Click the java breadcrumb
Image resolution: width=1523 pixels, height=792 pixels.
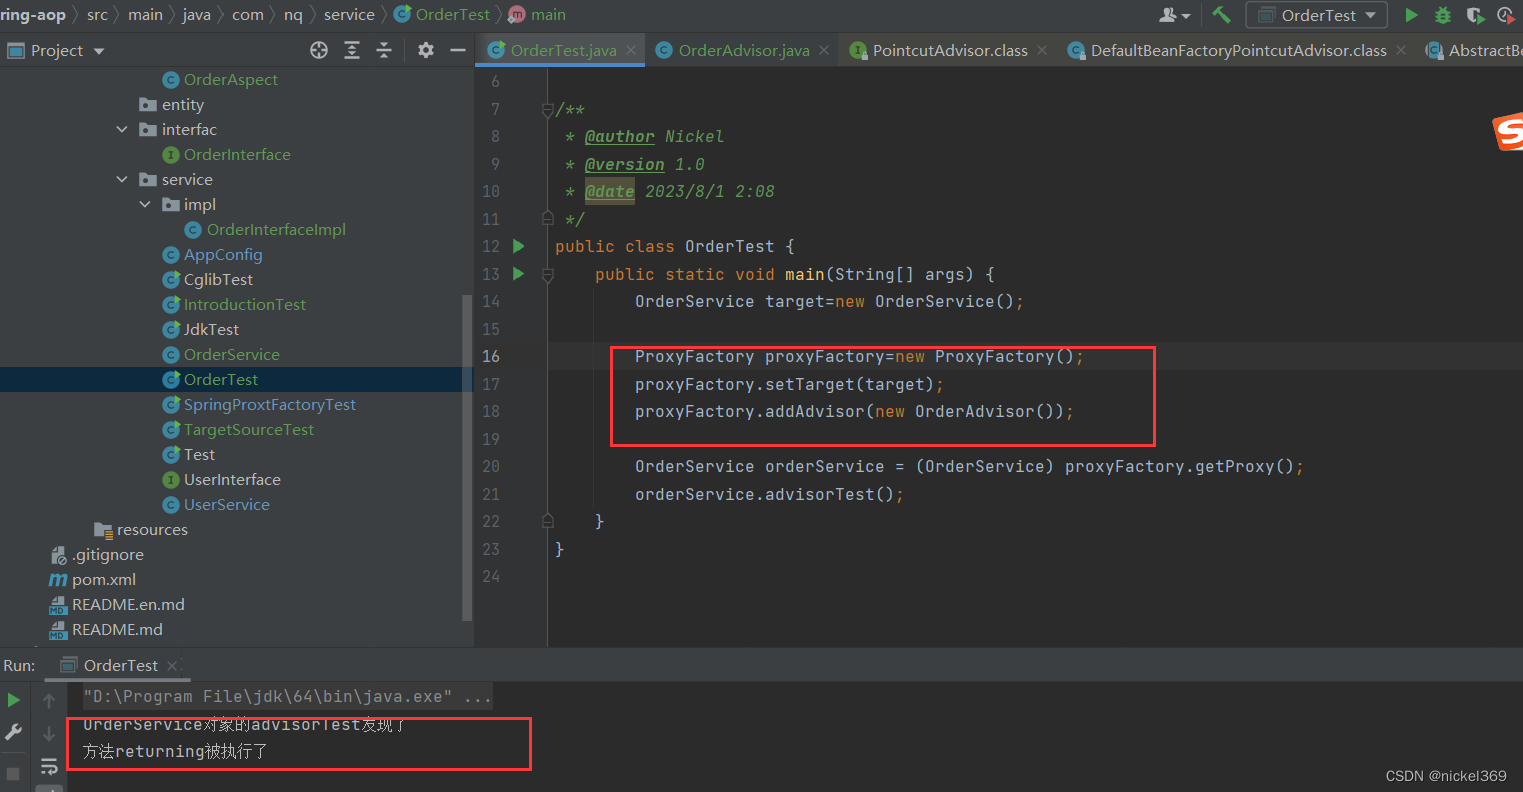point(196,14)
